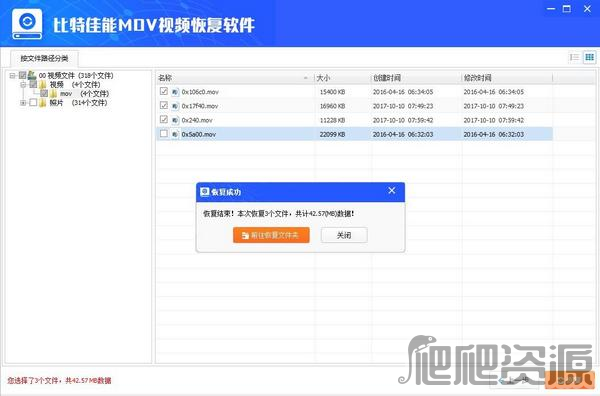This screenshot has width=600, height=396.
Task: Click modified time 2017-10-10 07:59:42
Action: click(x=494, y=120)
